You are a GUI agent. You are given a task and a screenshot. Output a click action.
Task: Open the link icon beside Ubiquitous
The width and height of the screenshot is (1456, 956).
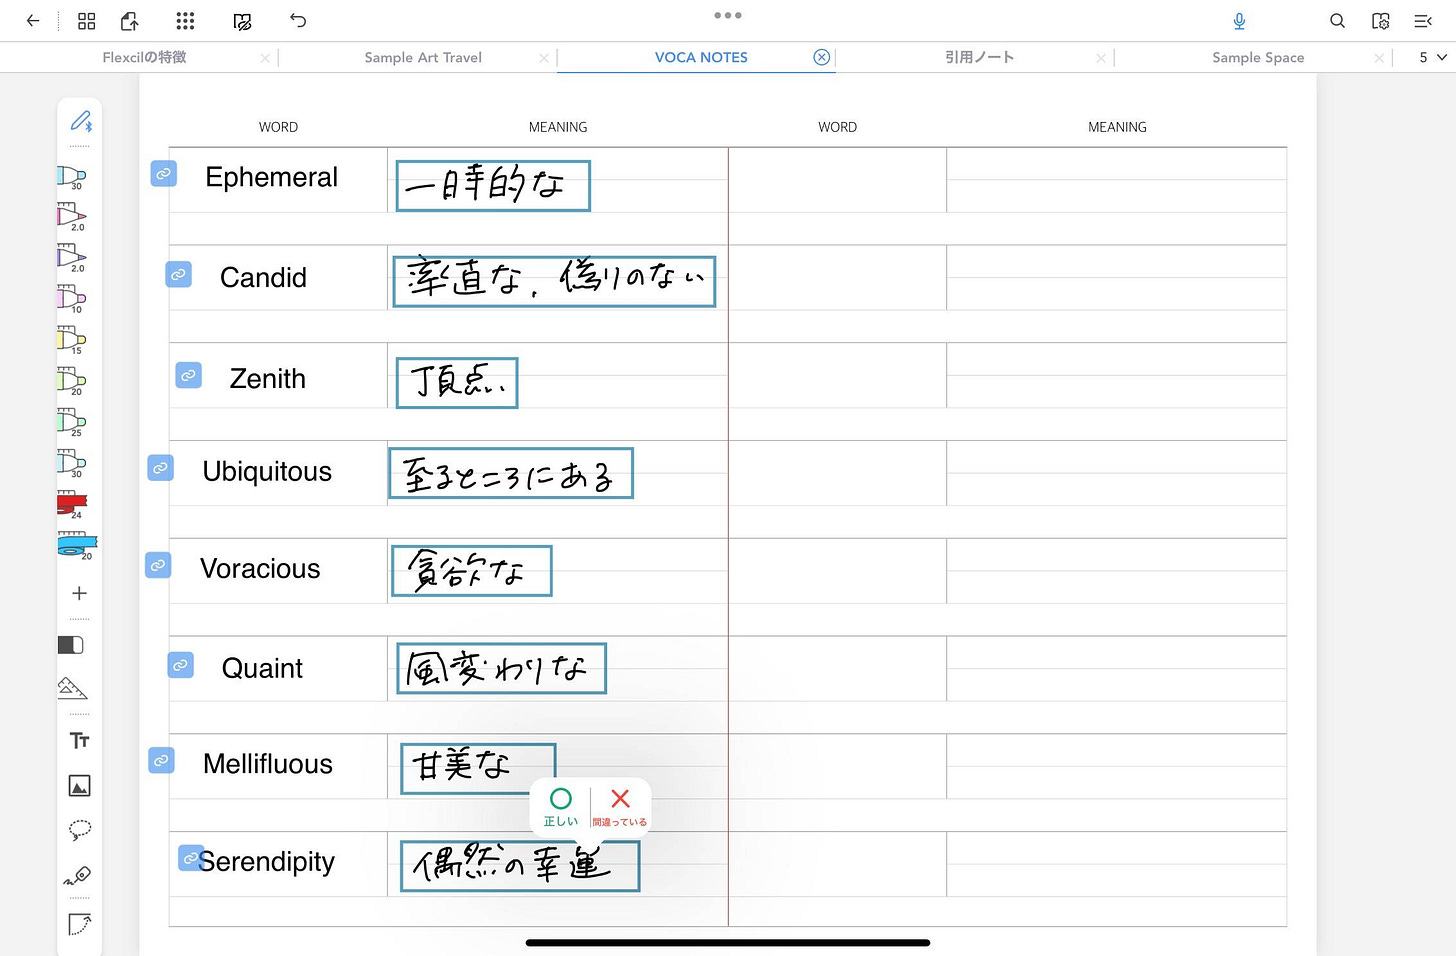tap(160, 468)
